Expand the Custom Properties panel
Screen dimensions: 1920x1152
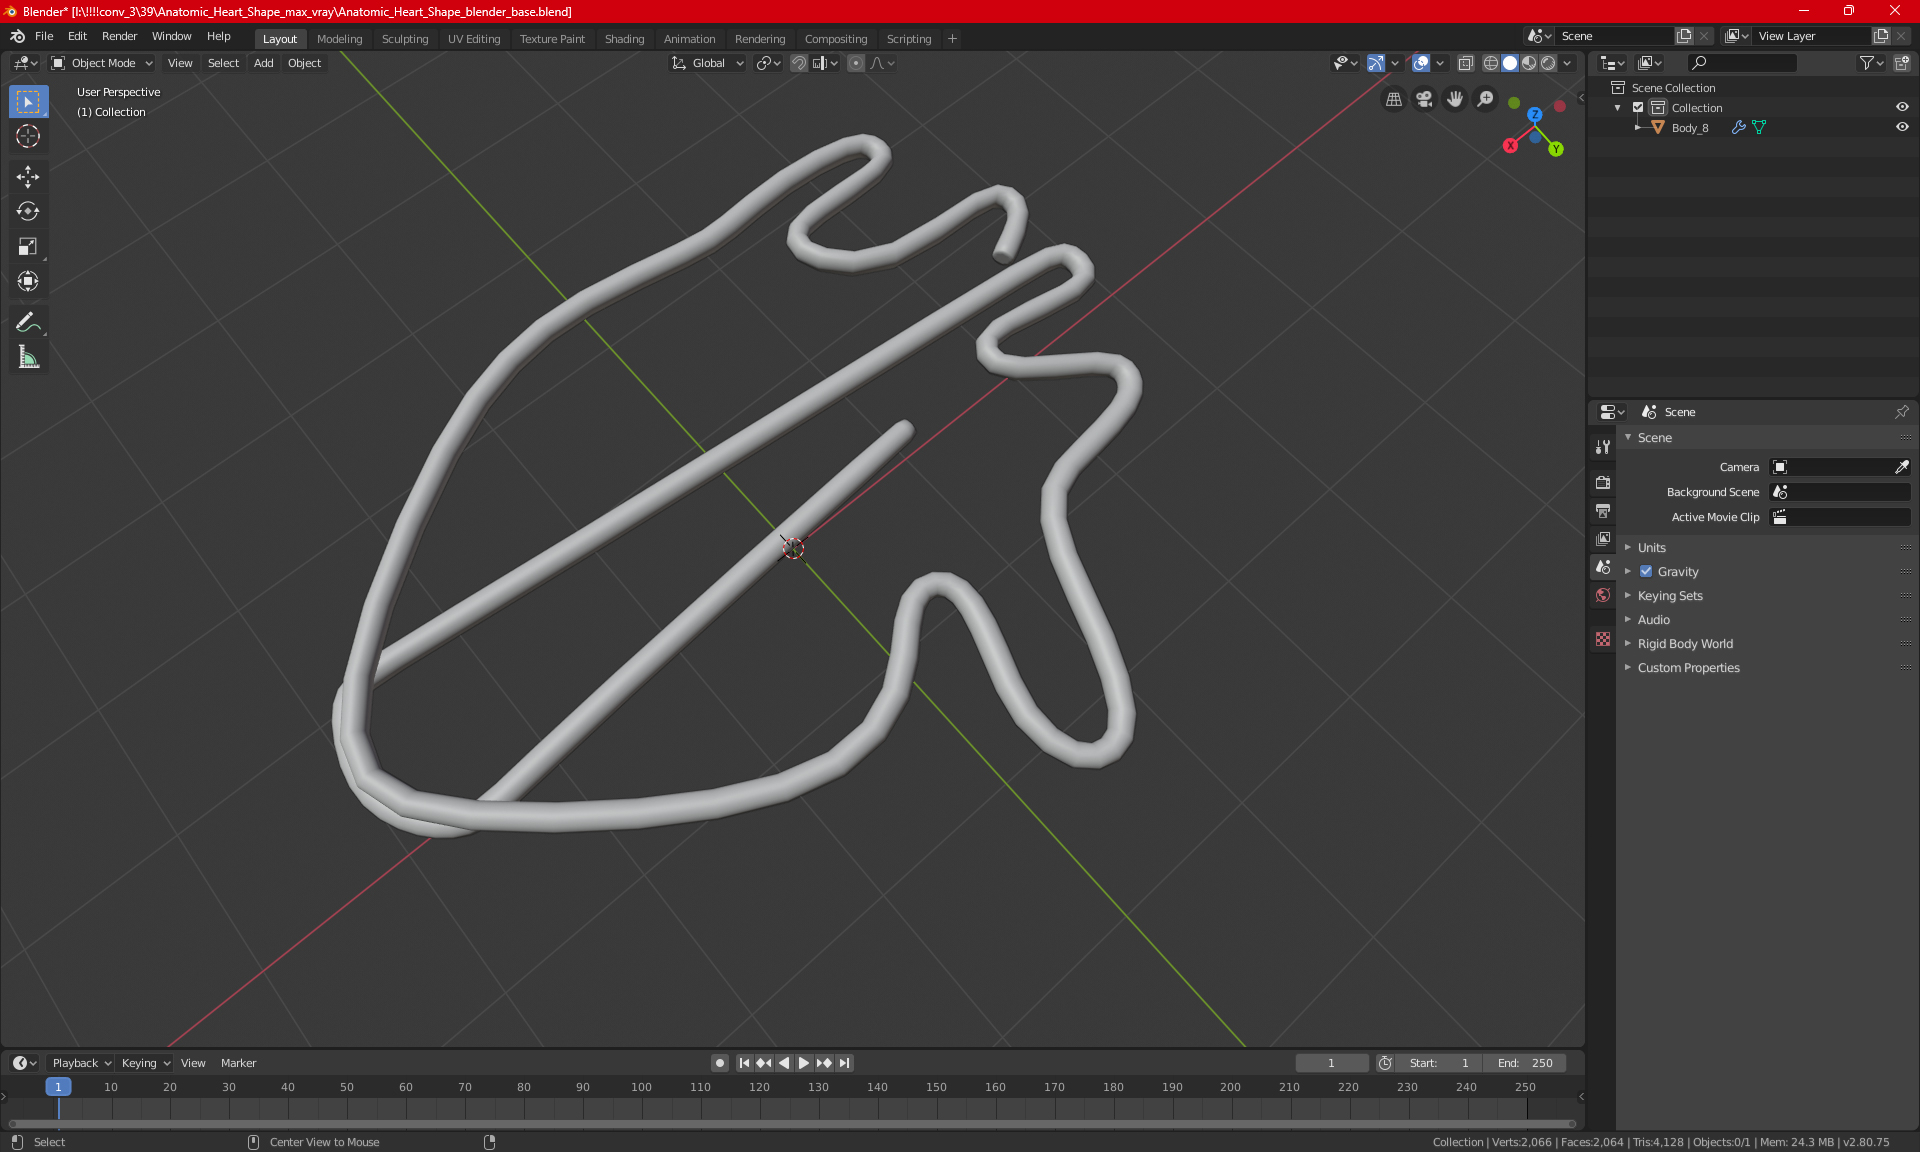click(1688, 668)
